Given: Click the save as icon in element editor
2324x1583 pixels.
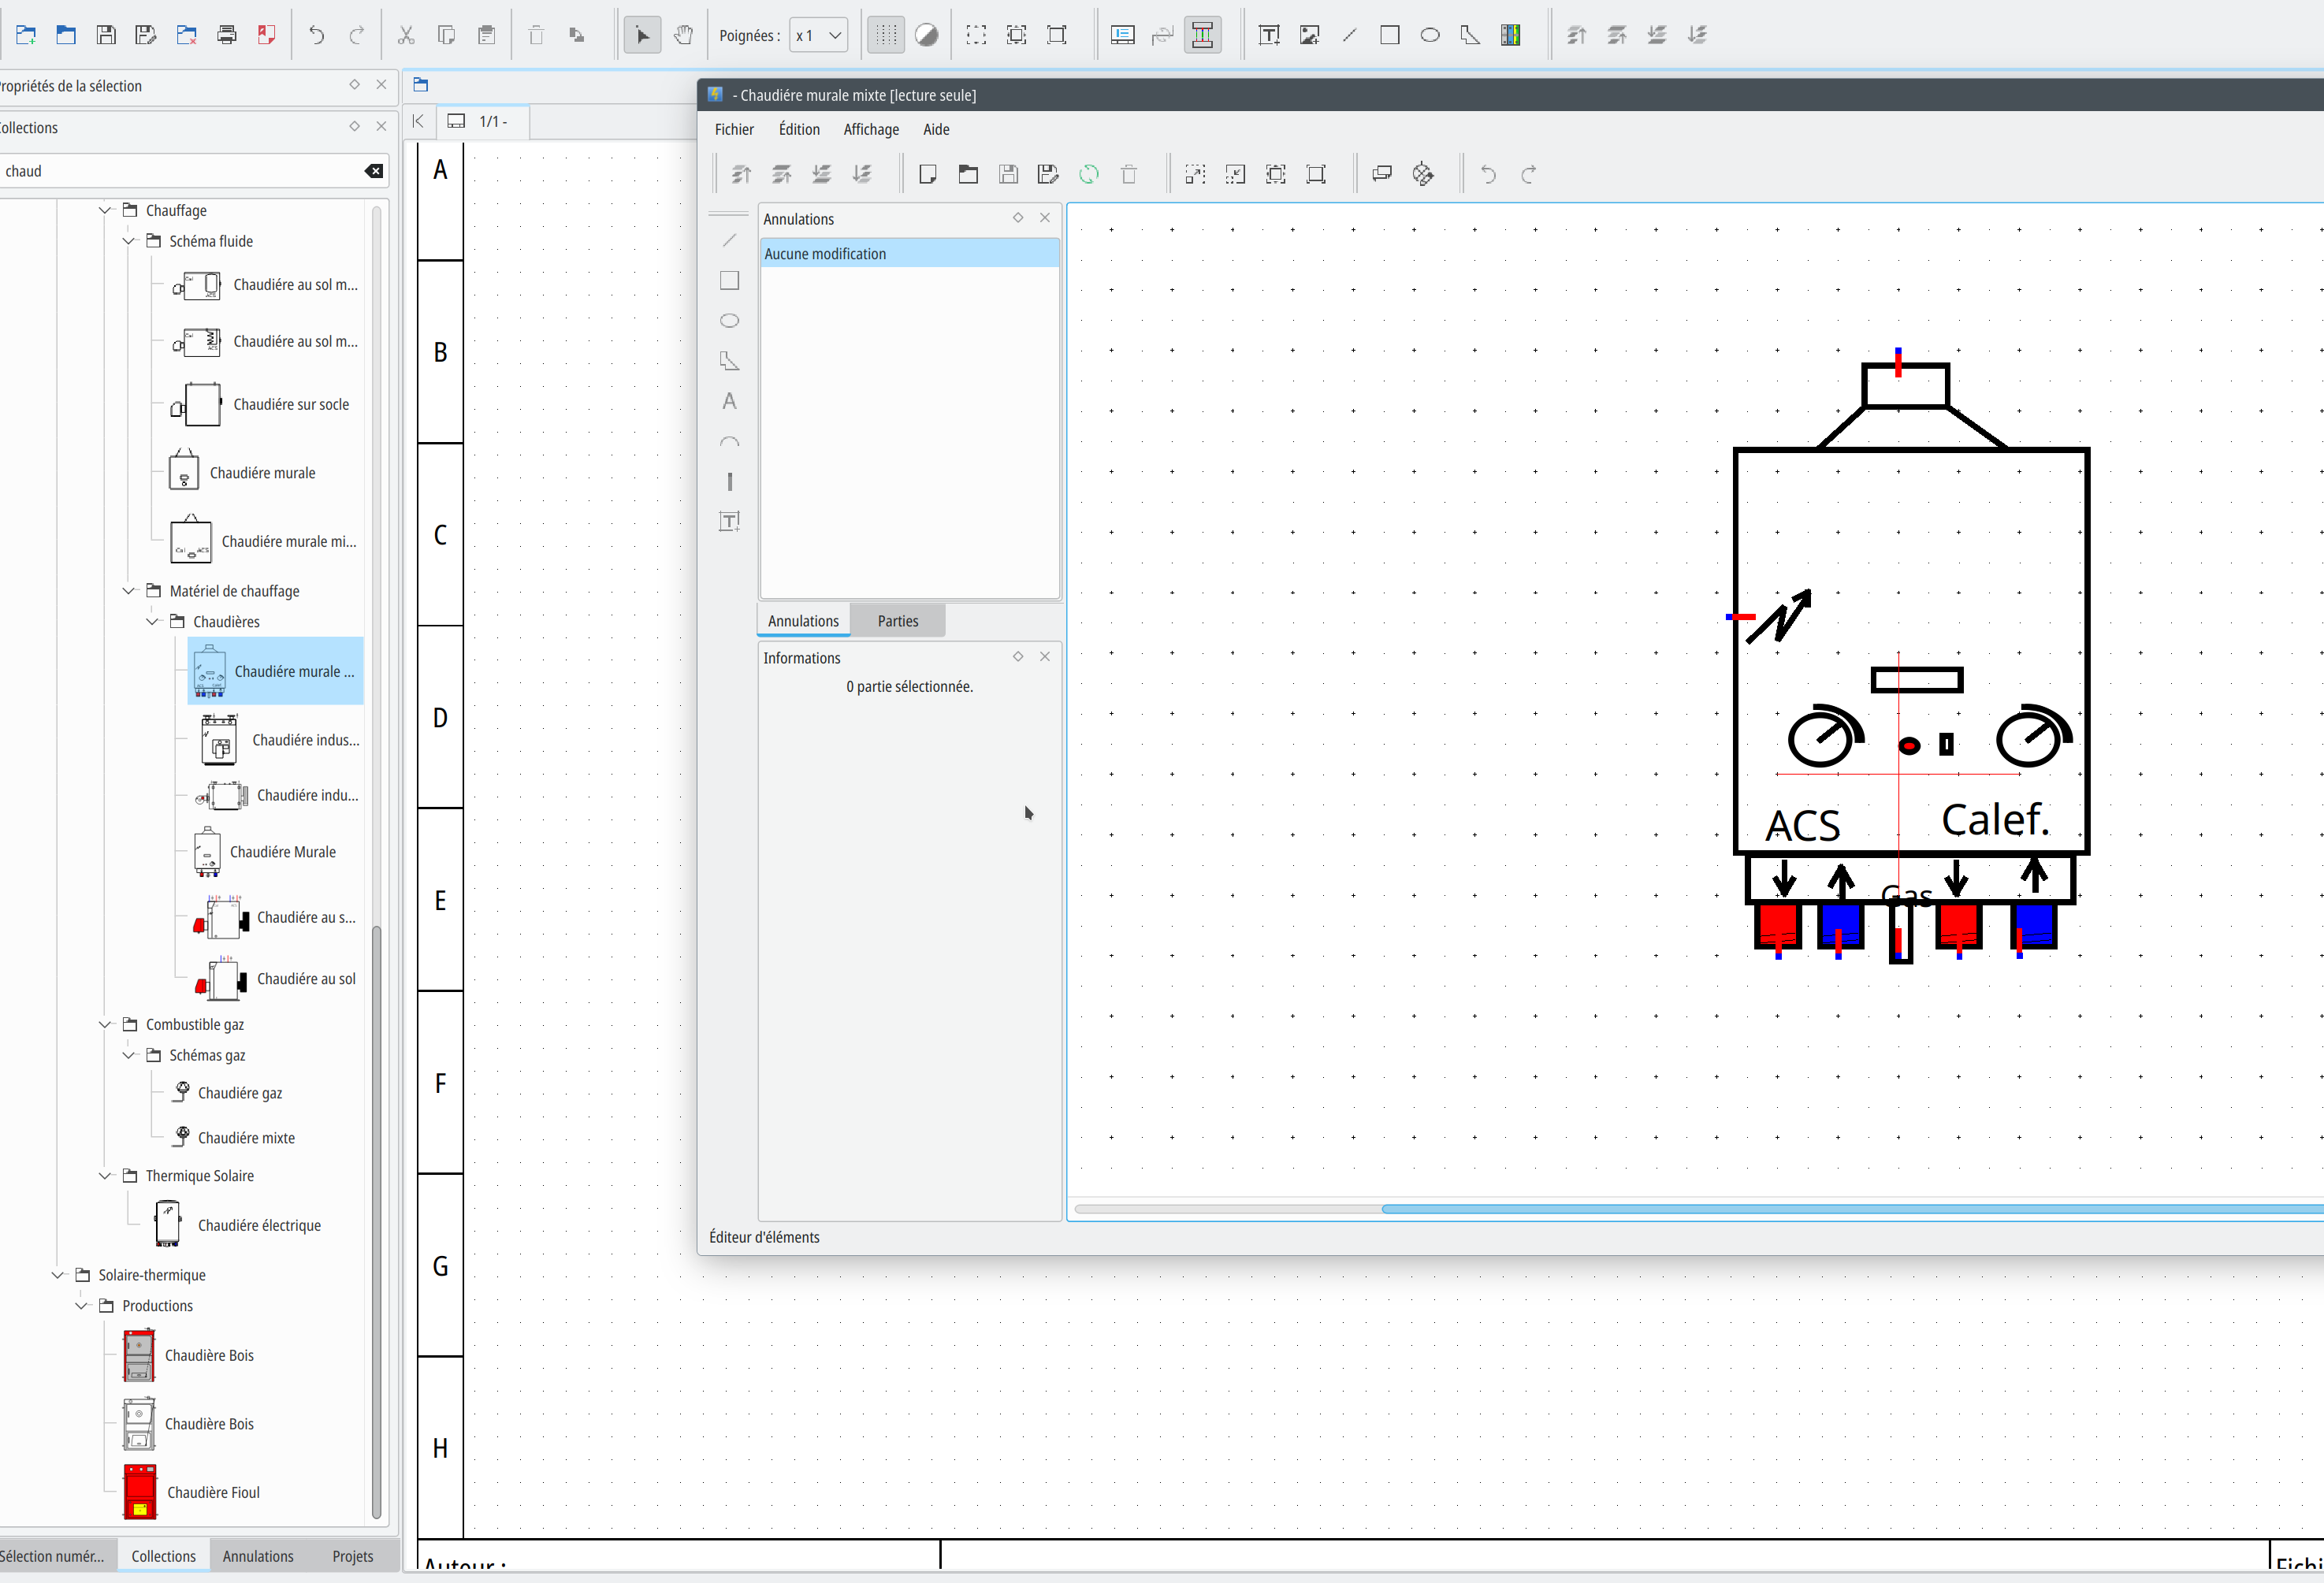Looking at the screenshot, I should 1048,174.
